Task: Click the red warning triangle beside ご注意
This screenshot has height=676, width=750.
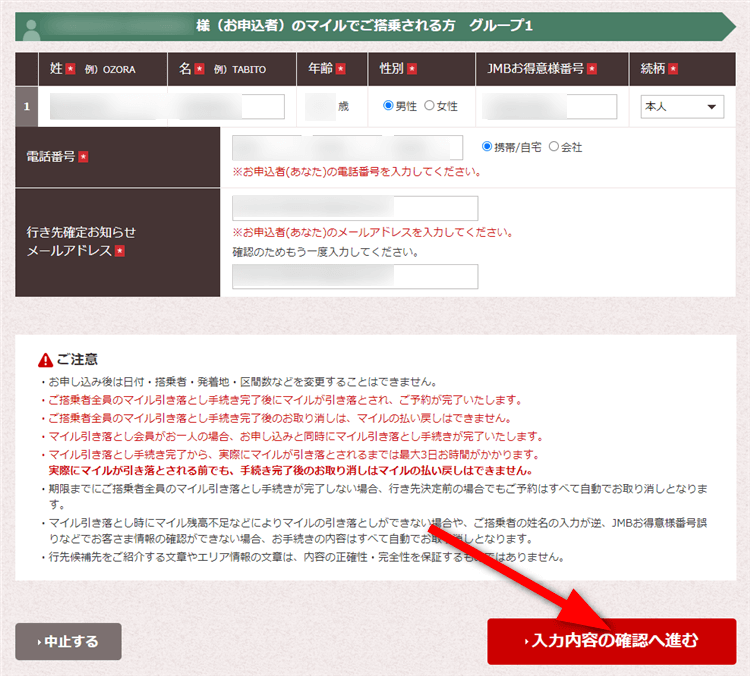Action: pyautogui.click(x=45, y=360)
